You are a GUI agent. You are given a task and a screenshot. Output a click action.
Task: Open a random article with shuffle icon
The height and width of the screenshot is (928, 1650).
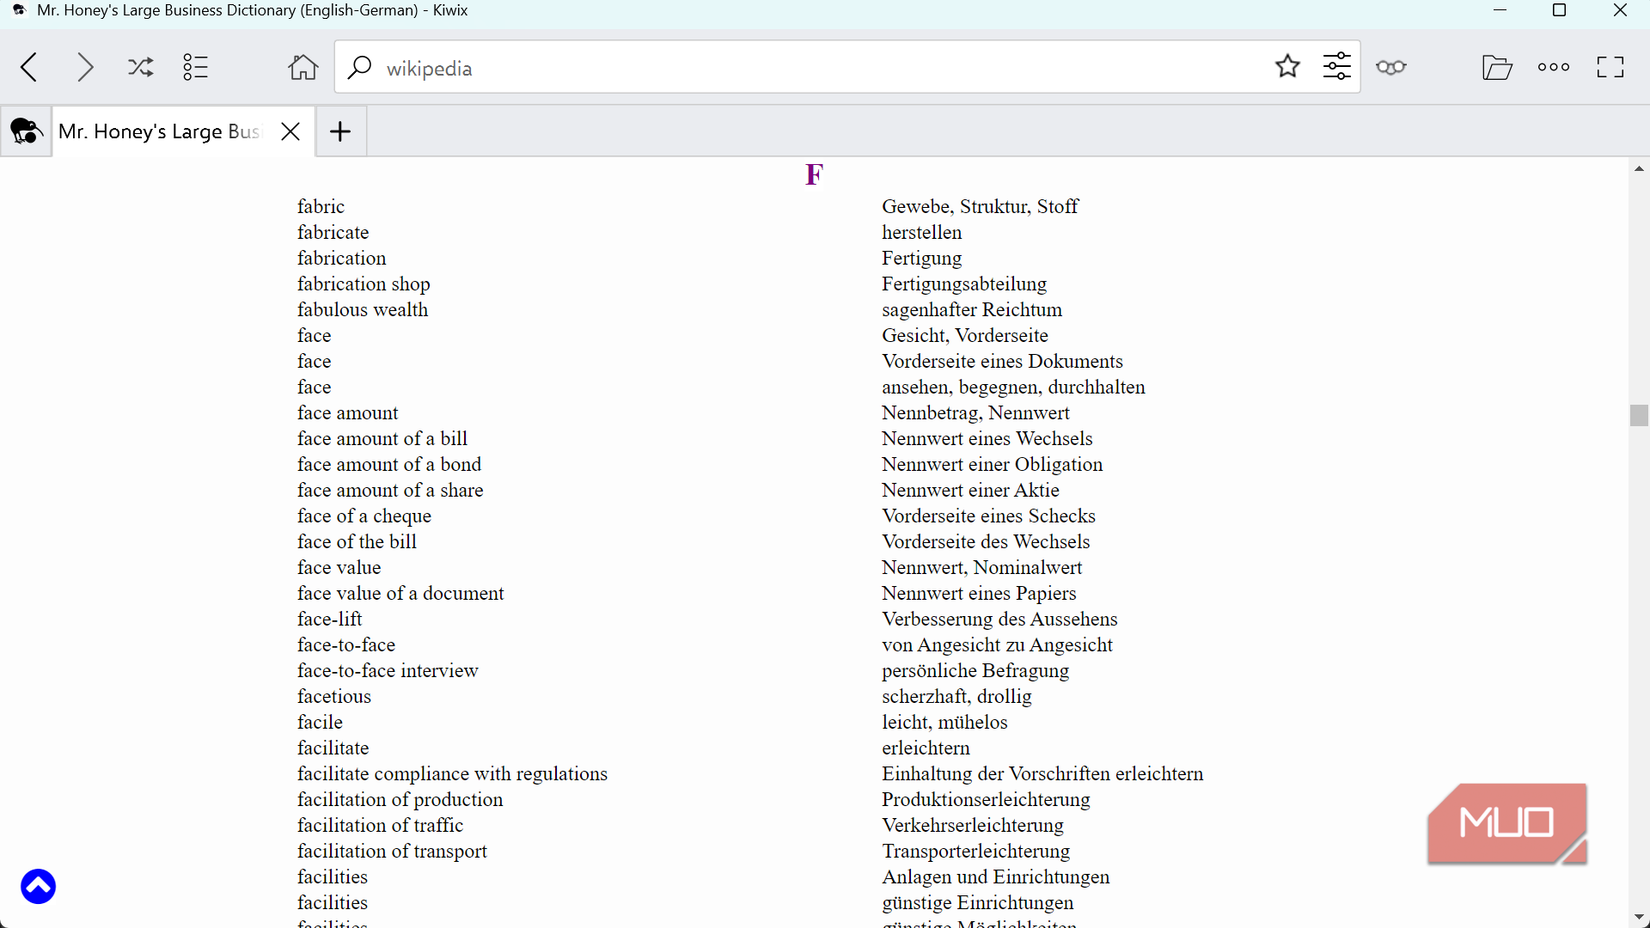[140, 67]
